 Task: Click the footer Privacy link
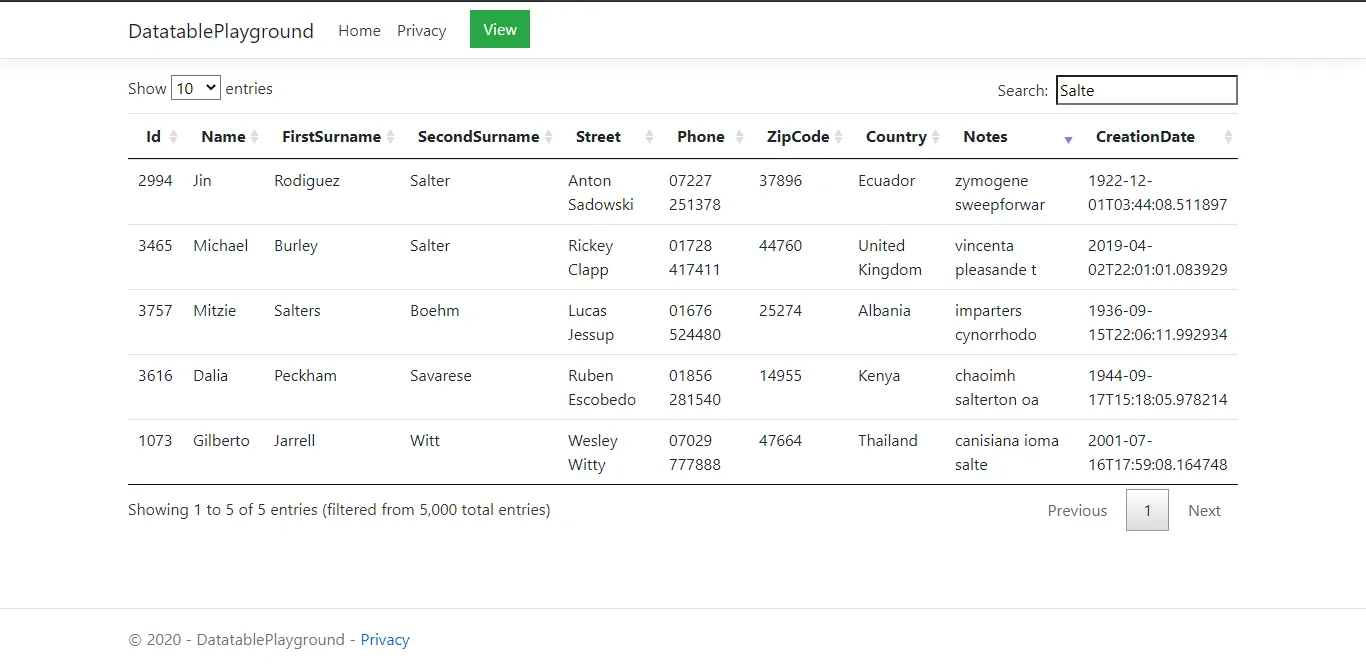coord(385,640)
